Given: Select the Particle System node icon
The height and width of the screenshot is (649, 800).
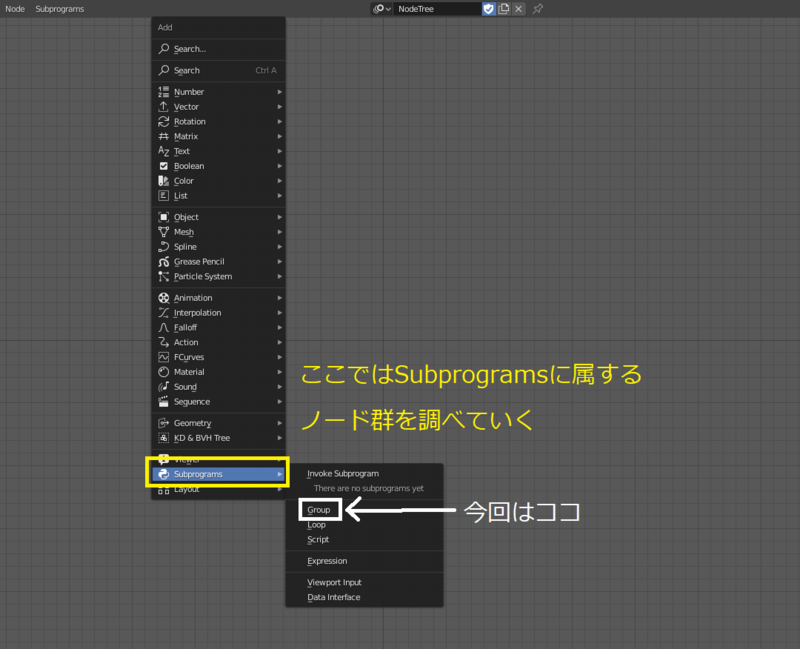Looking at the screenshot, I should pos(164,276).
